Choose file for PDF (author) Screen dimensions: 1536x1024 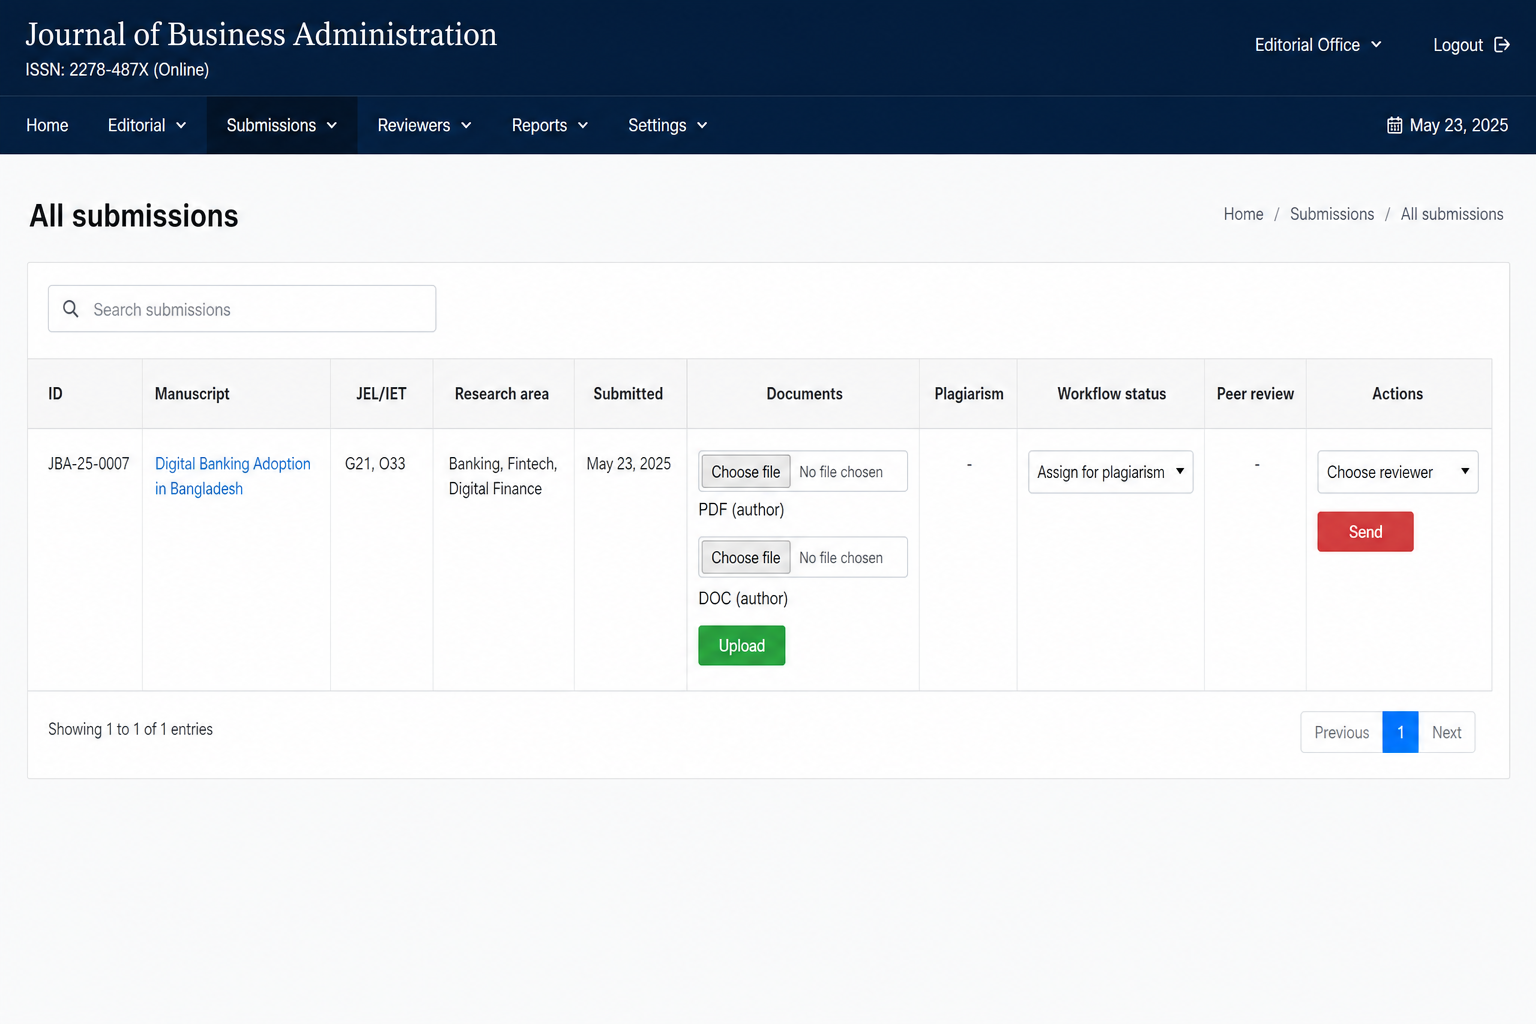[x=746, y=472]
